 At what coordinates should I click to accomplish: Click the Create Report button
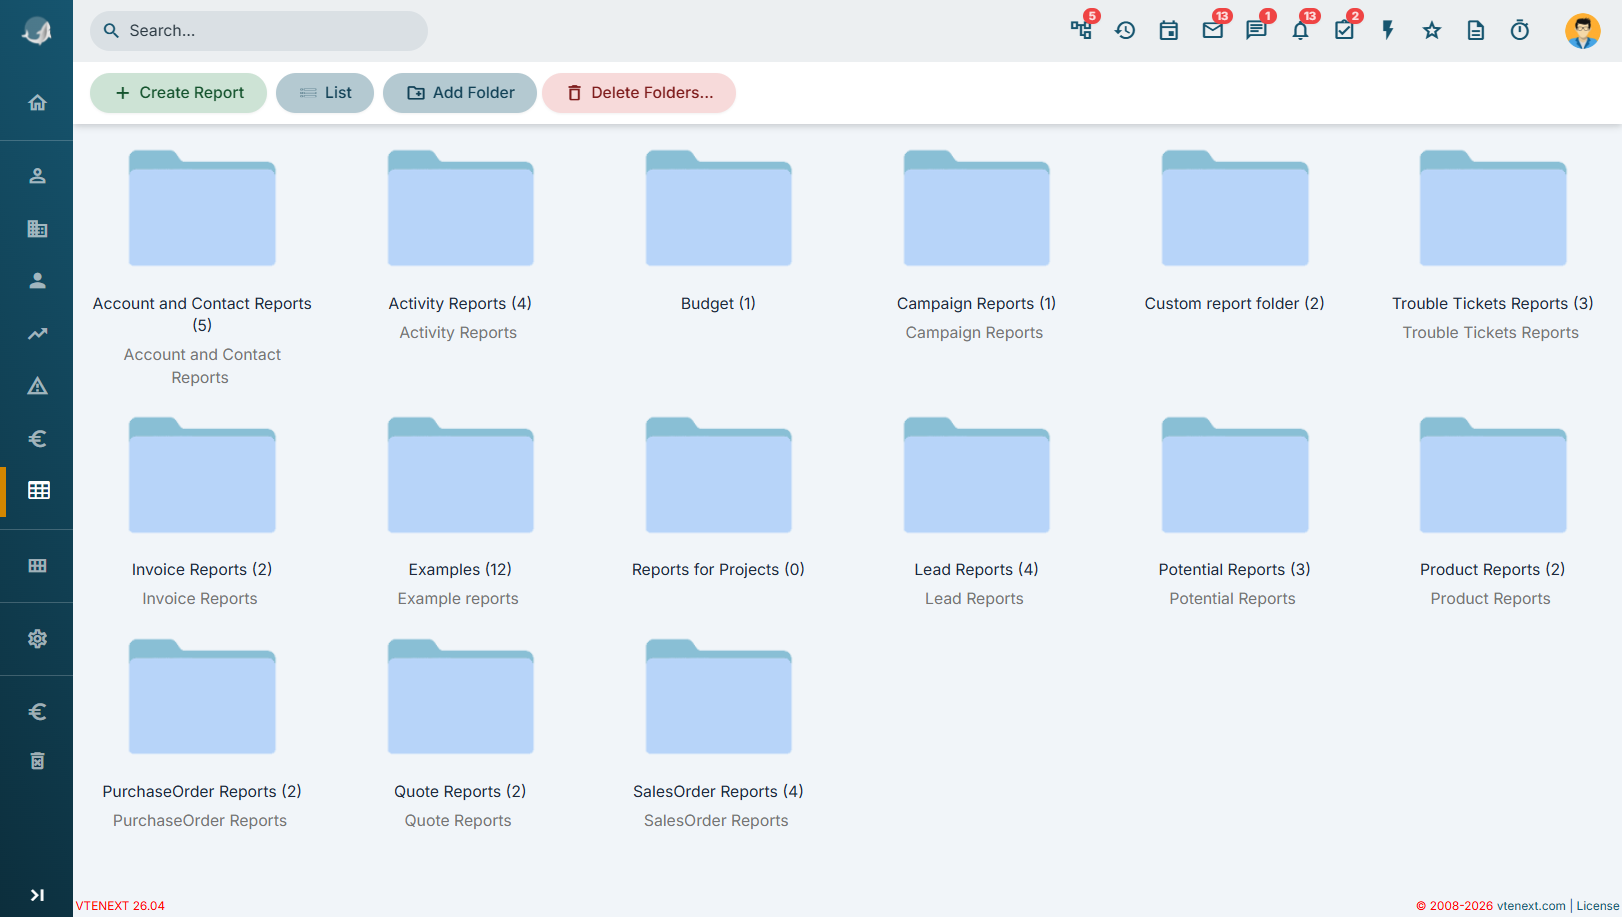179,93
